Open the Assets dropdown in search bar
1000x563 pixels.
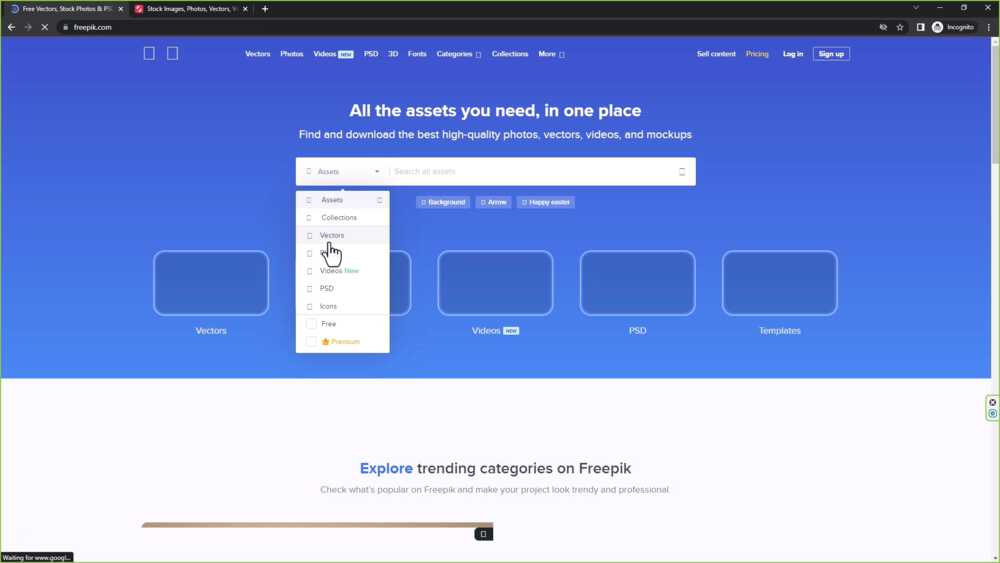(x=342, y=172)
